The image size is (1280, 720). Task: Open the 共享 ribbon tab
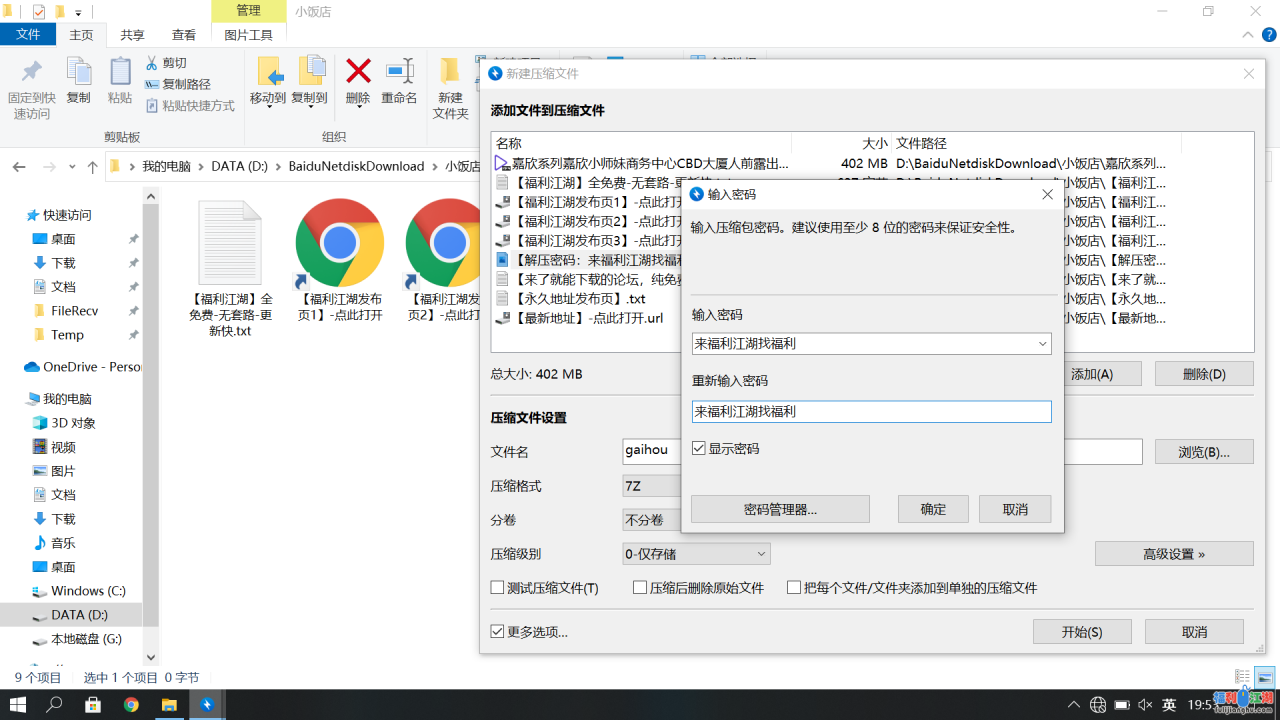[132, 34]
